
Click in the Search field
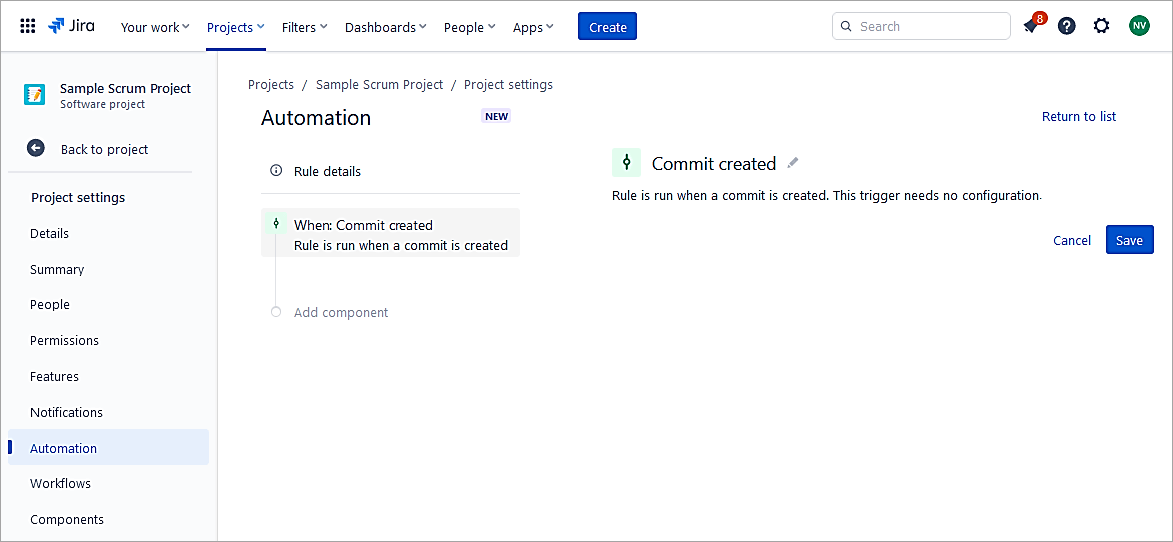point(930,27)
